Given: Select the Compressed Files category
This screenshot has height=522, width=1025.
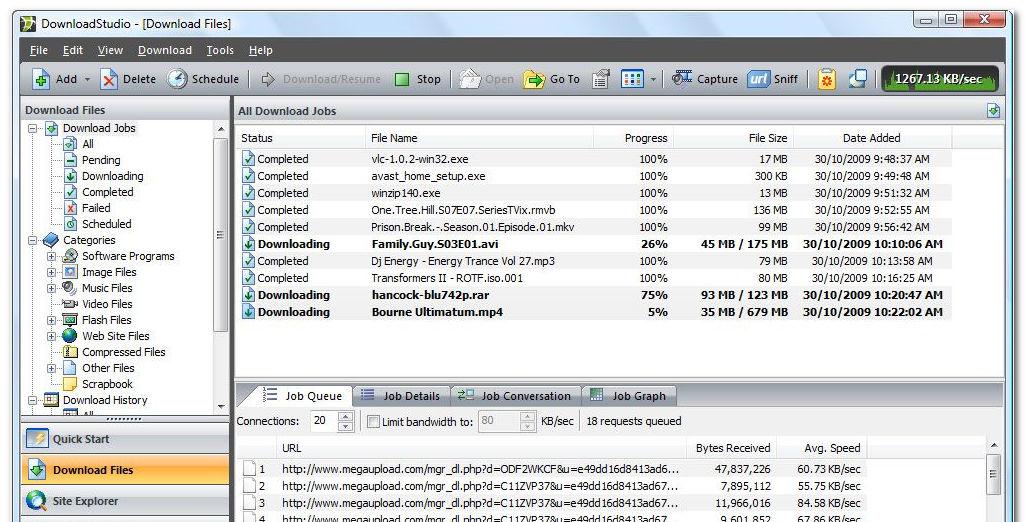Looking at the screenshot, I should click(123, 352).
